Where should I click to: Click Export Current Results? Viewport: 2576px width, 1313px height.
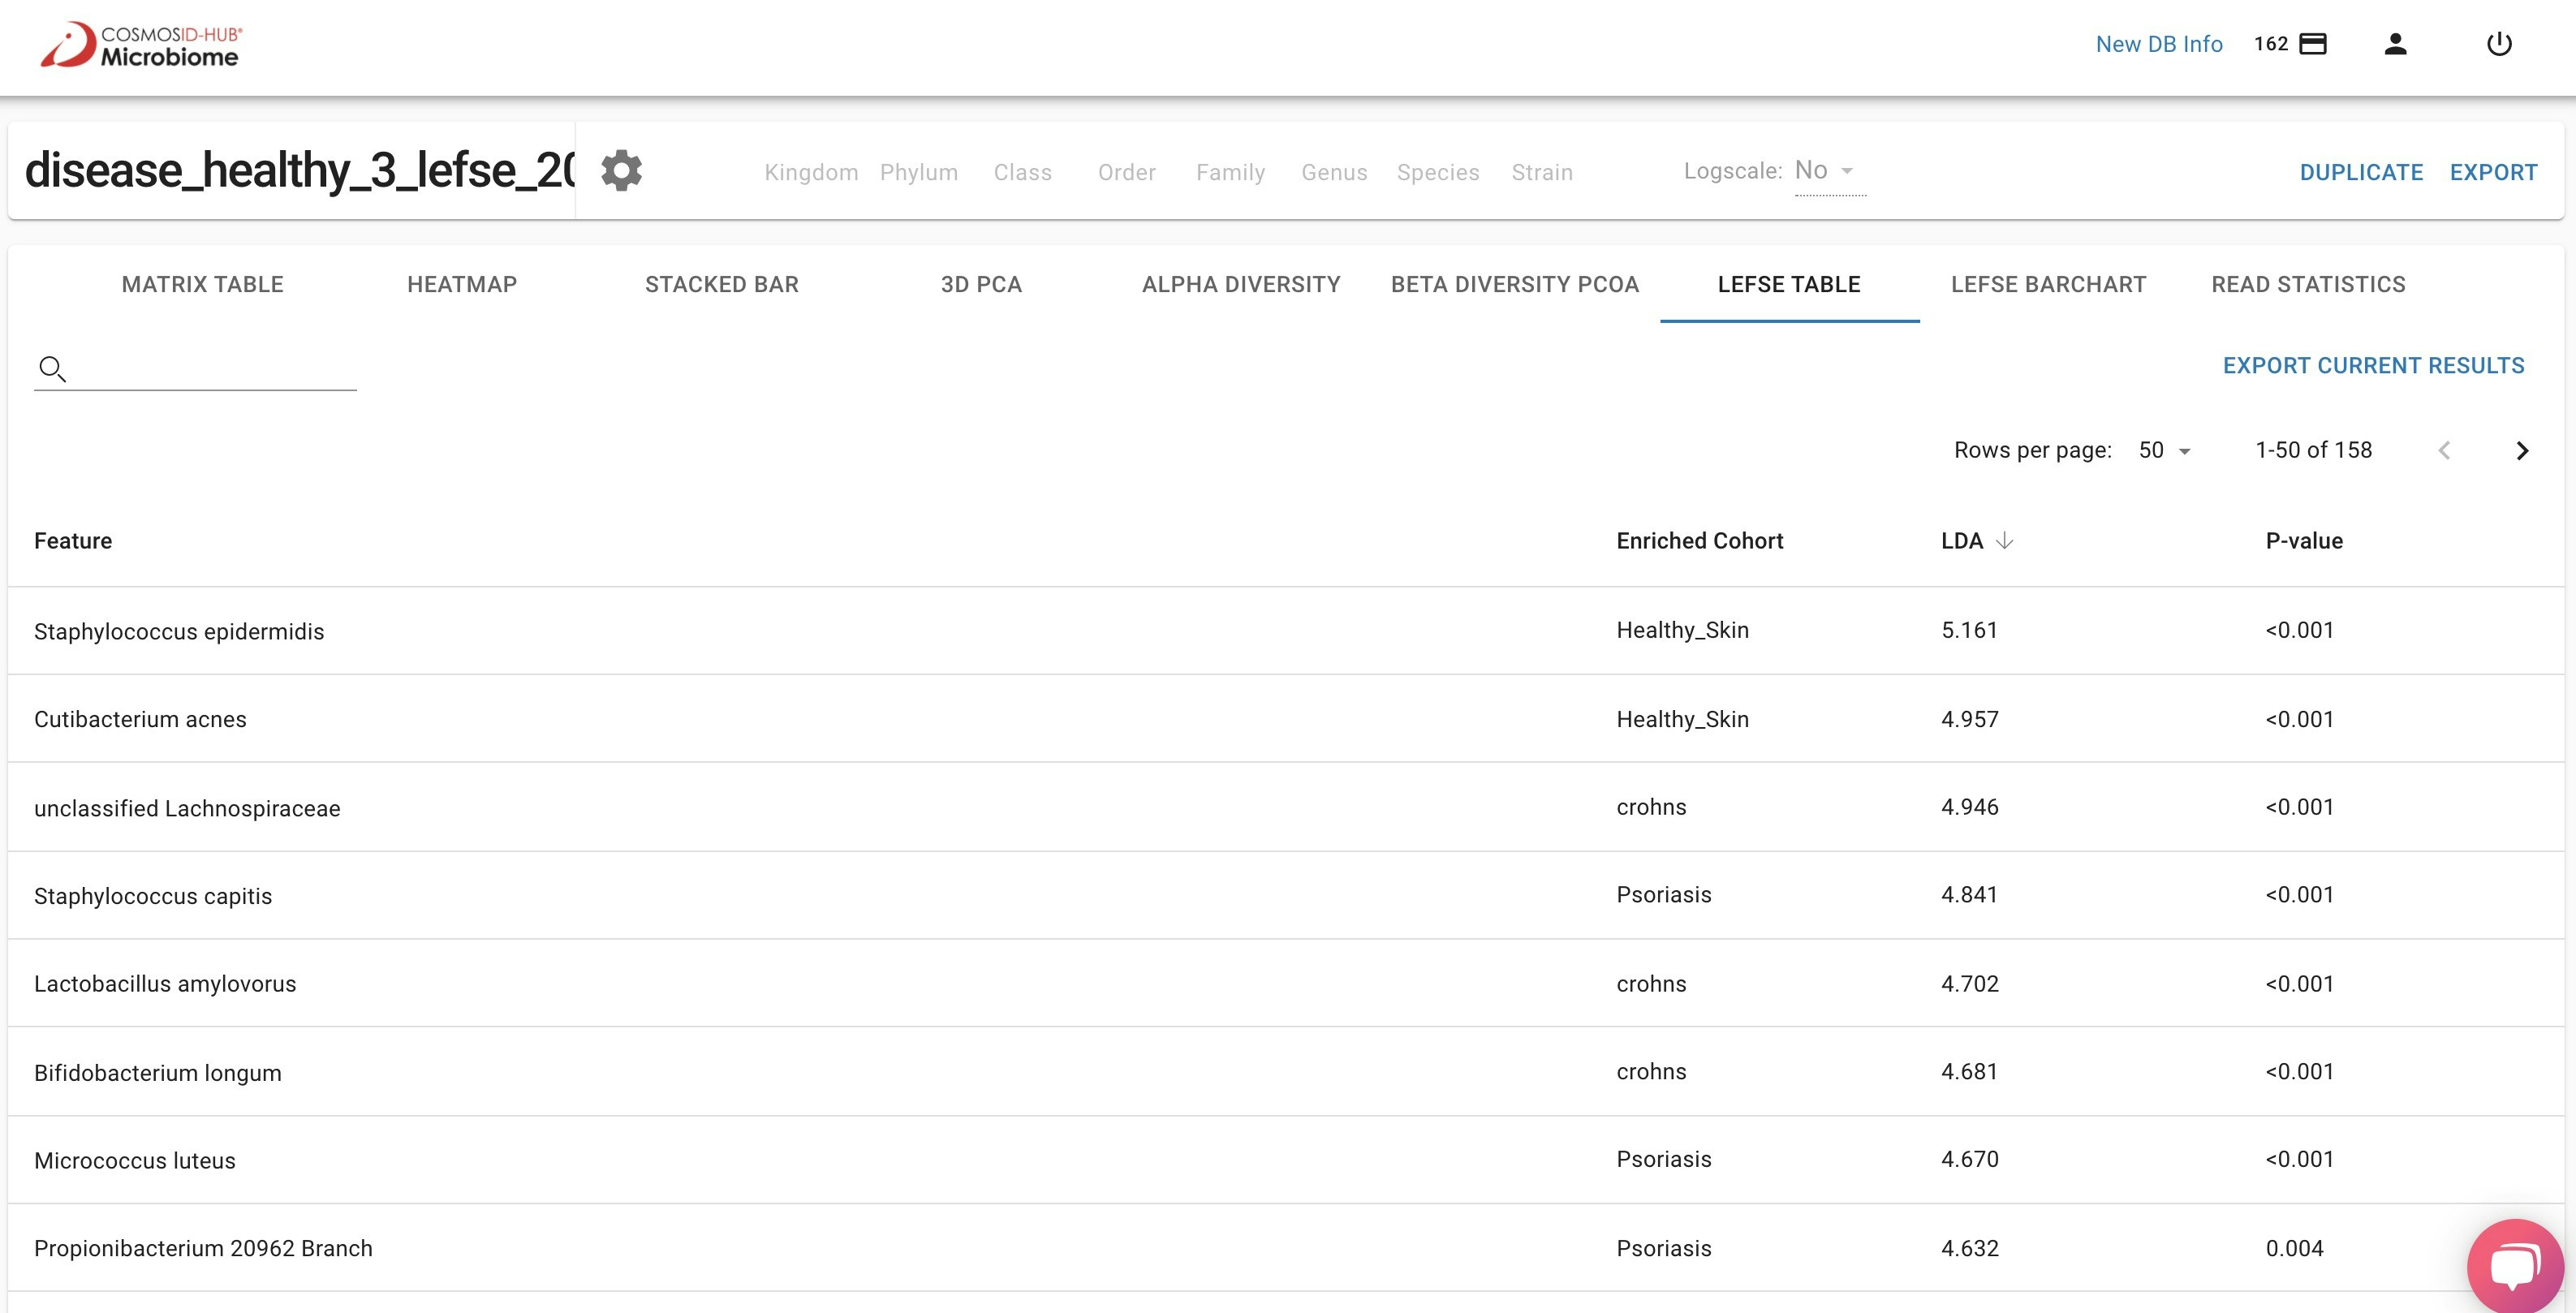(2372, 366)
